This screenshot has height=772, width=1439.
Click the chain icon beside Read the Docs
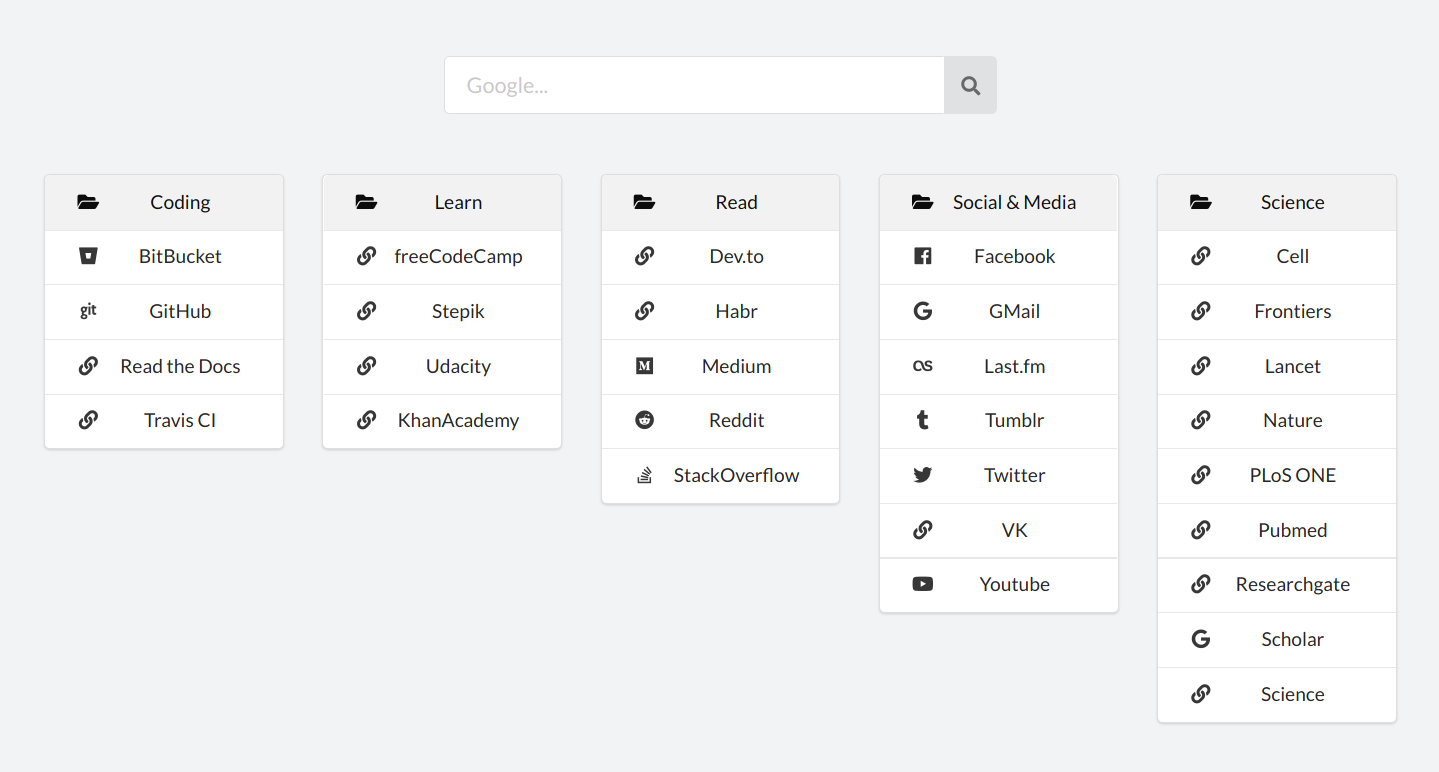pyautogui.click(x=88, y=366)
